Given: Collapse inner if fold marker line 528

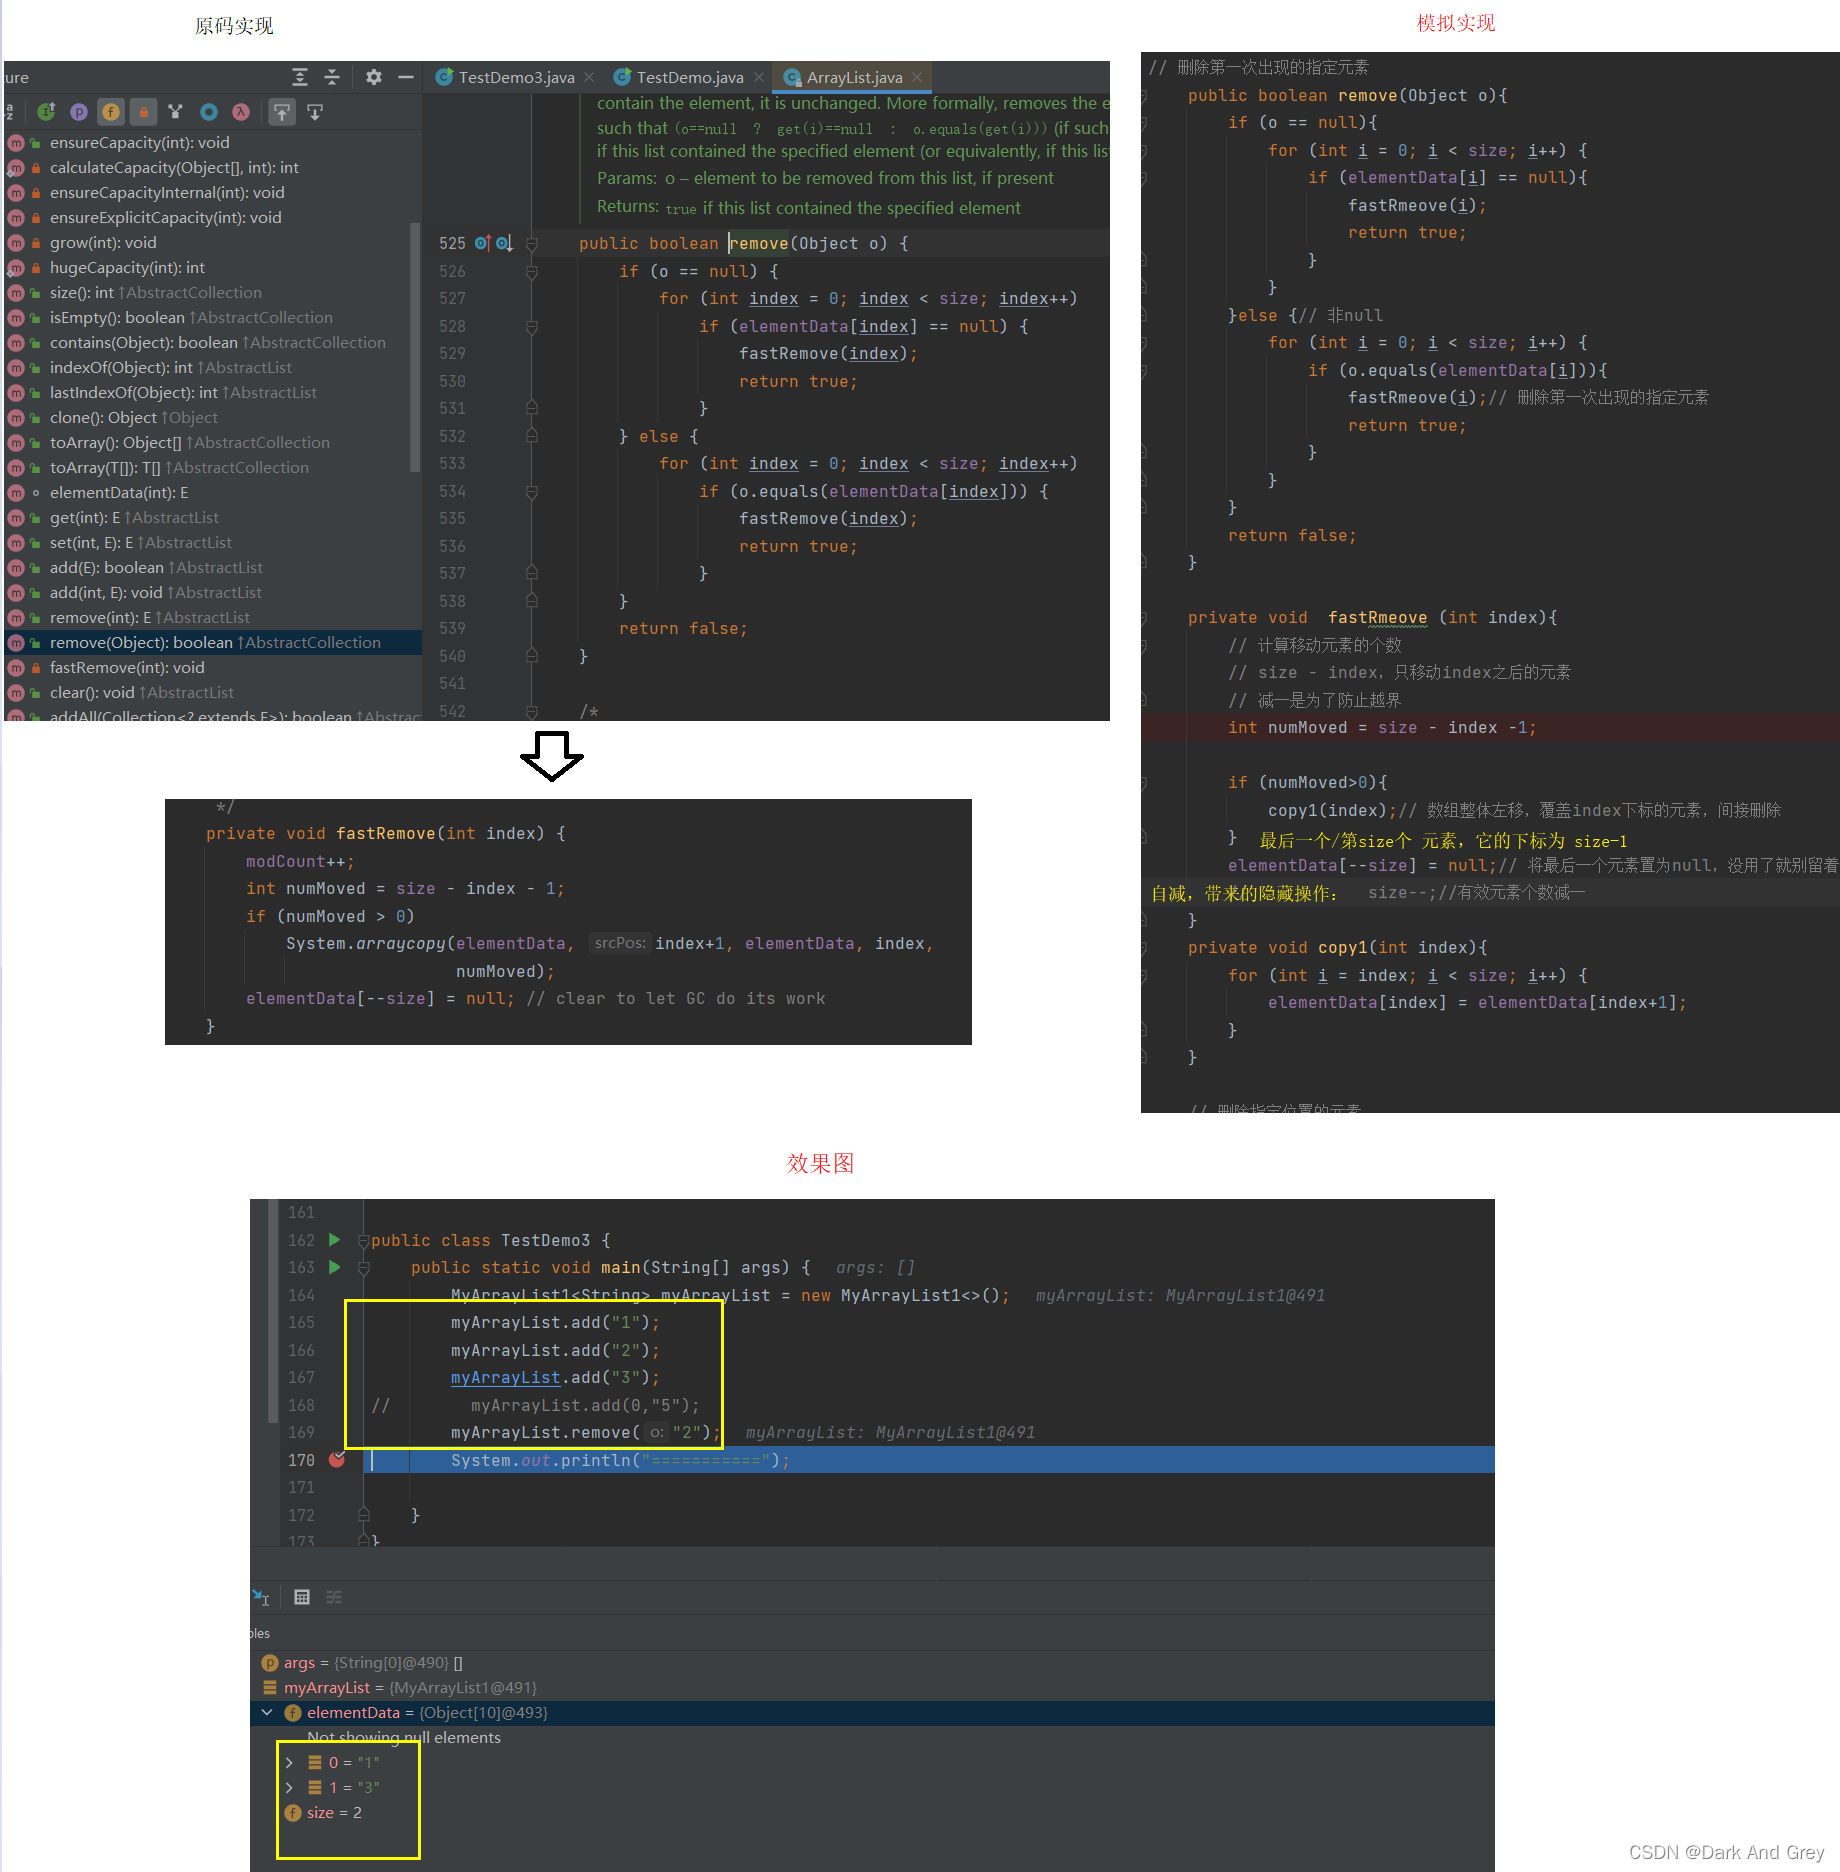Looking at the screenshot, I should coord(532,326).
